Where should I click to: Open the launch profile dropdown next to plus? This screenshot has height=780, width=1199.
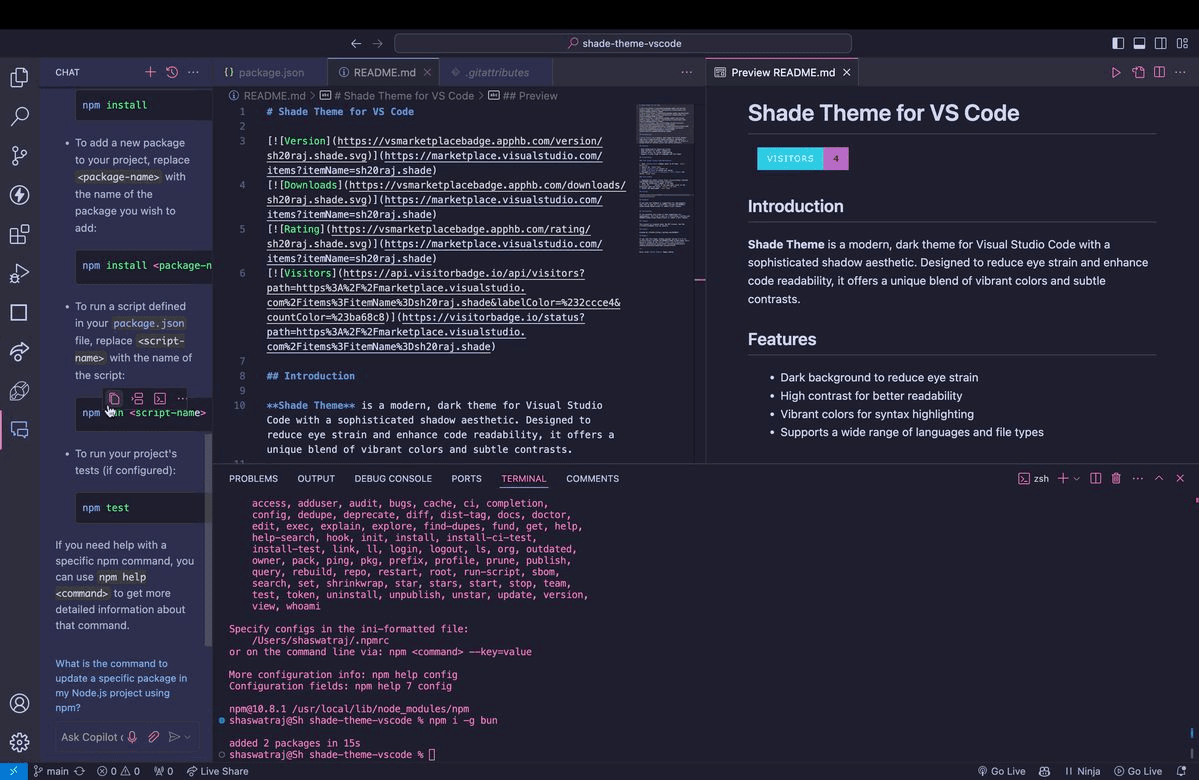(x=1076, y=478)
